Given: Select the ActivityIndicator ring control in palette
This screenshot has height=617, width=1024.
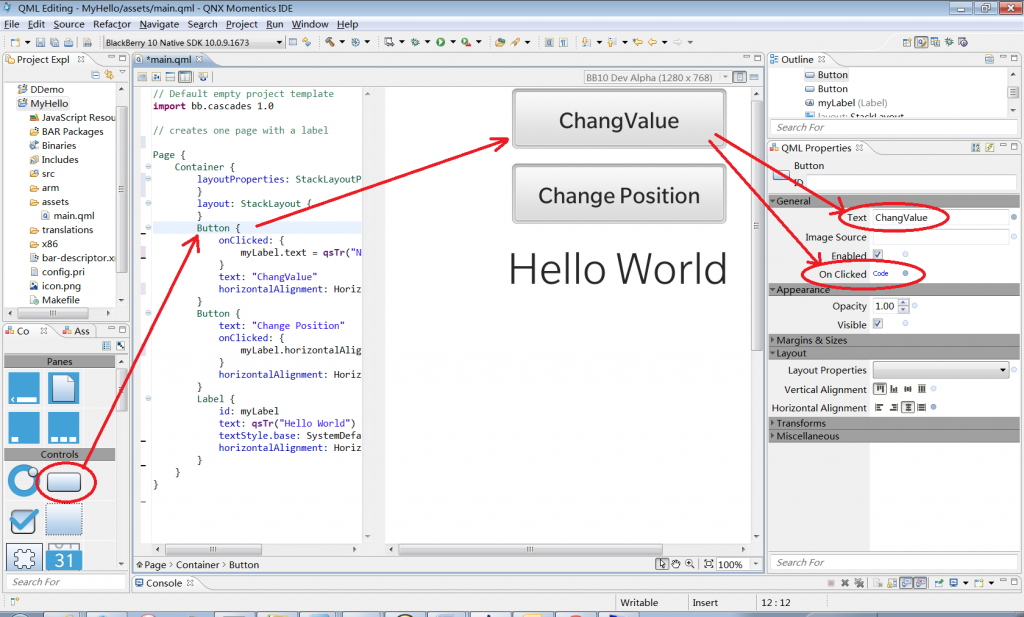Looking at the screenshot, I should click(x=24, y=481).
